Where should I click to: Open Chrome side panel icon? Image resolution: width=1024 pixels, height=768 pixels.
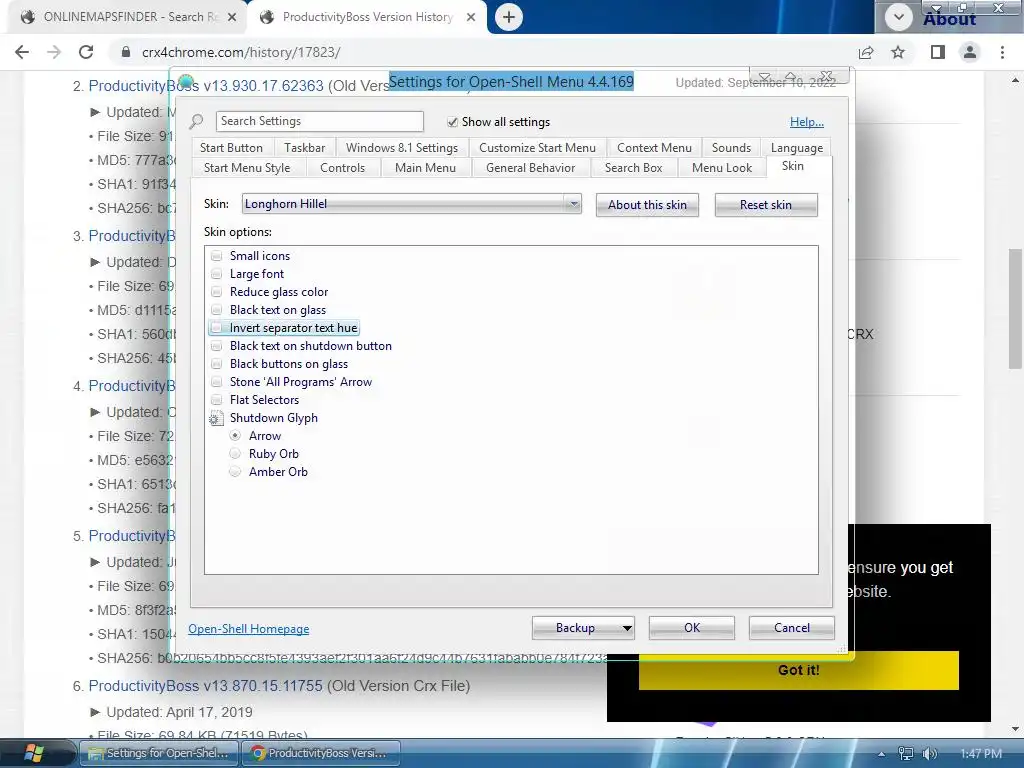pyautogui.click(x=938, y=52)
